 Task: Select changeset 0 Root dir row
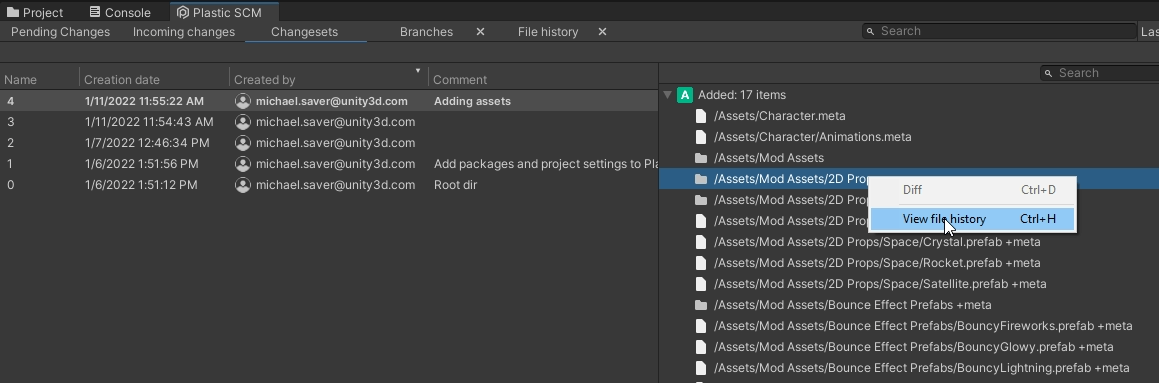coord(329,185)
